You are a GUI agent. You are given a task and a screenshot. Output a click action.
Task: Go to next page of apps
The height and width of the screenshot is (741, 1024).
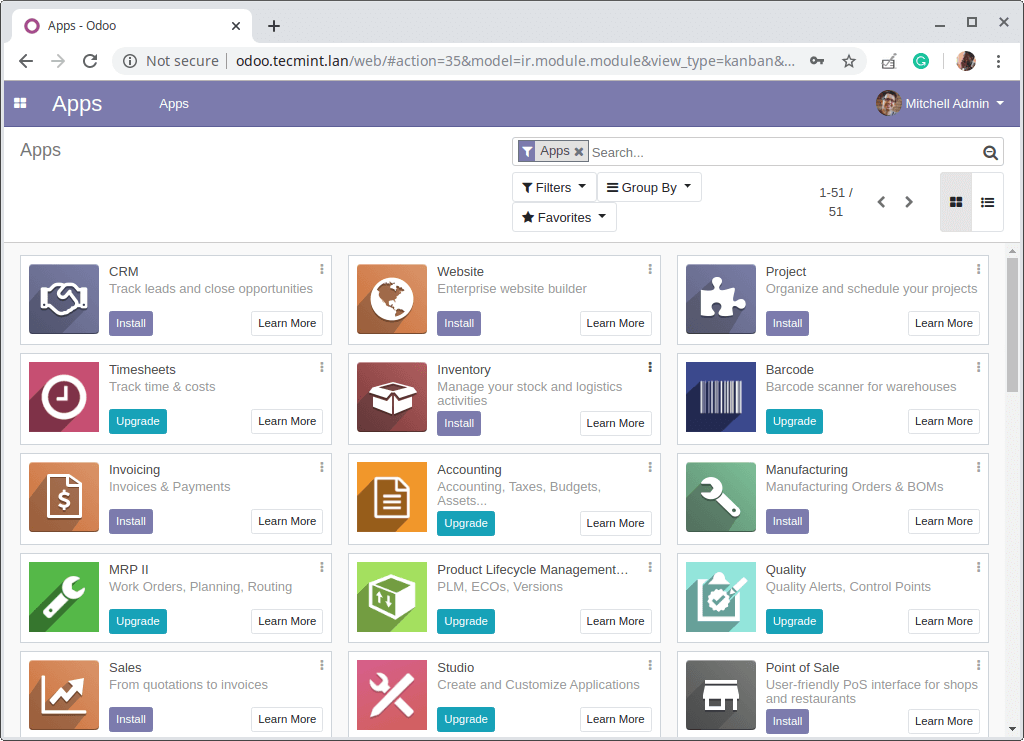click(908, 202)
